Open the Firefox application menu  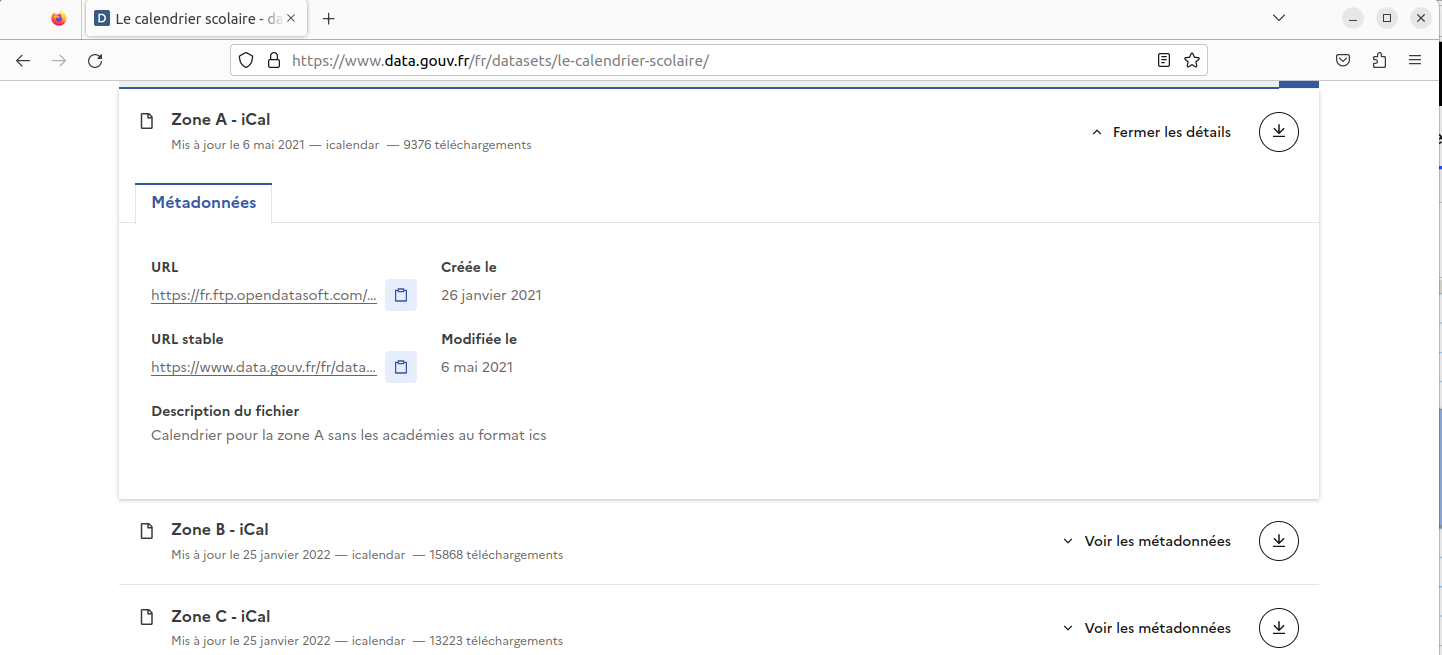(x=1415, y=59)
